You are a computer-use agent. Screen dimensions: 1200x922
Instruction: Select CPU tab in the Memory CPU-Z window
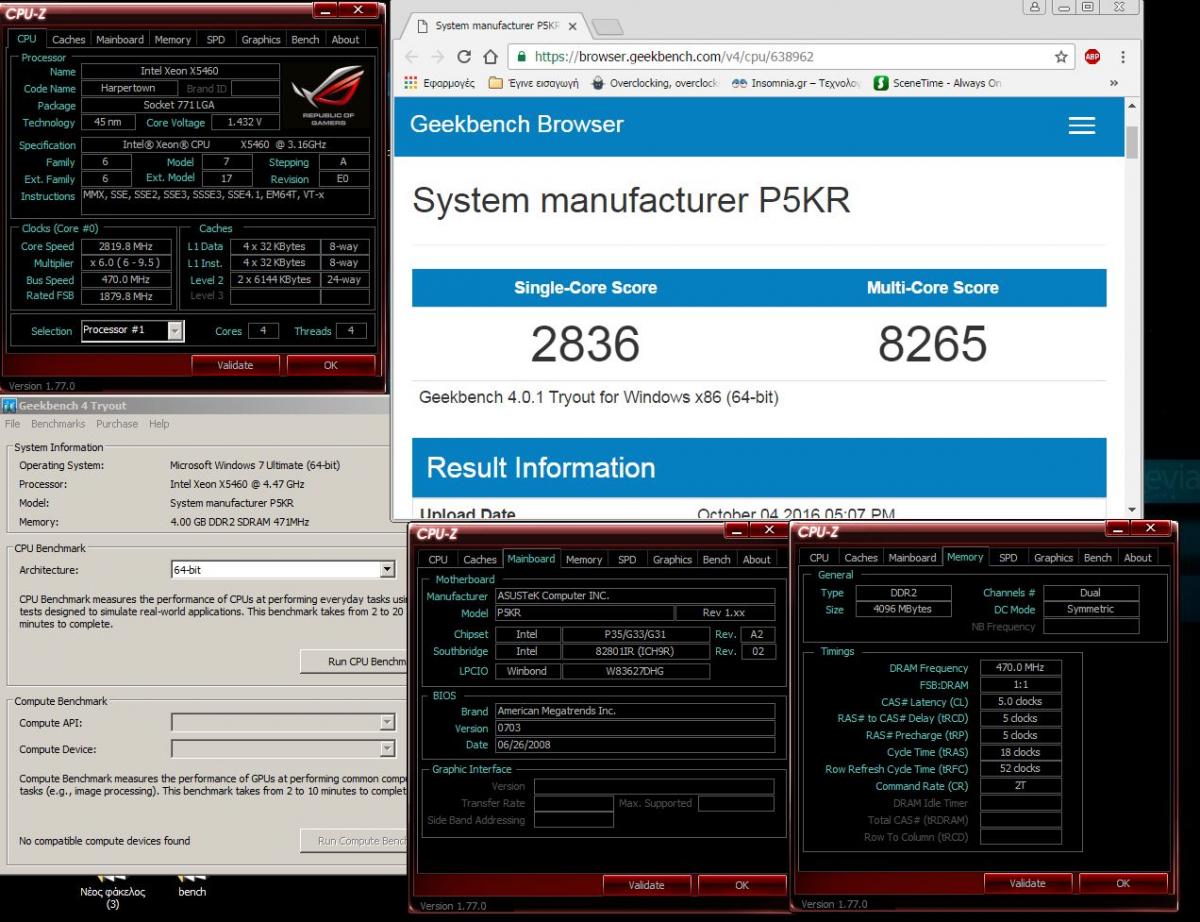(x=819, y=558)
